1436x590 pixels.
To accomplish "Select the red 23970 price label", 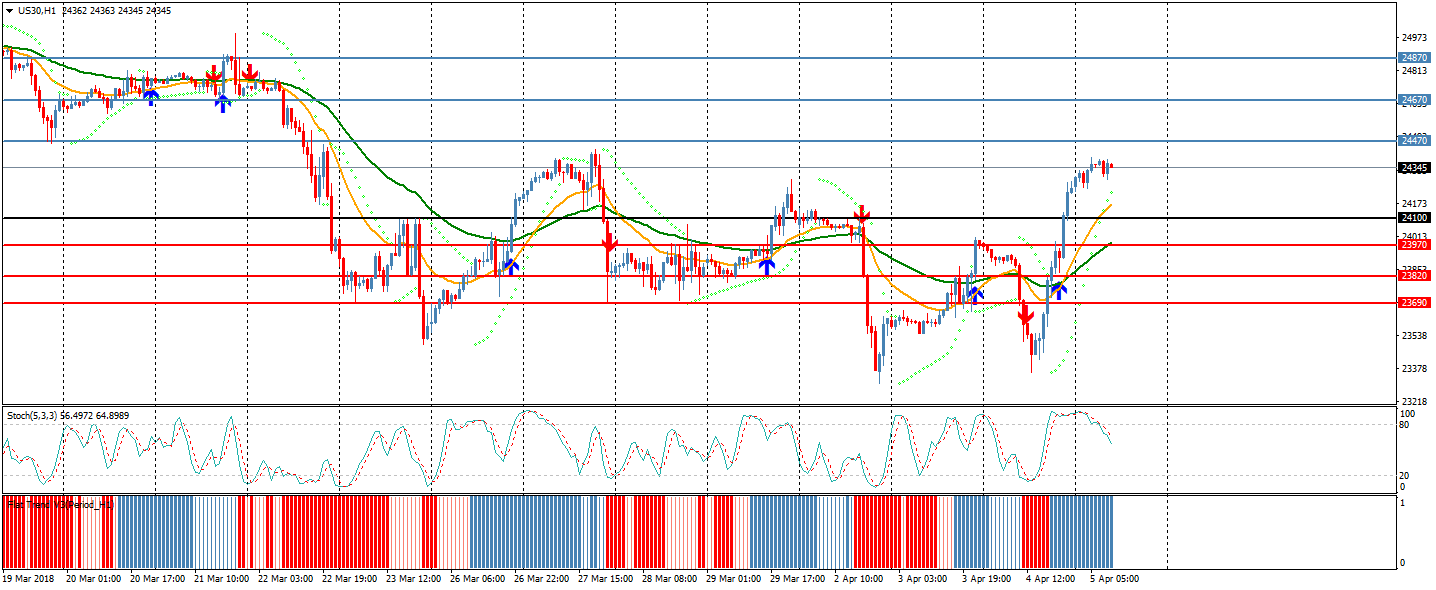I will 1414,245.
